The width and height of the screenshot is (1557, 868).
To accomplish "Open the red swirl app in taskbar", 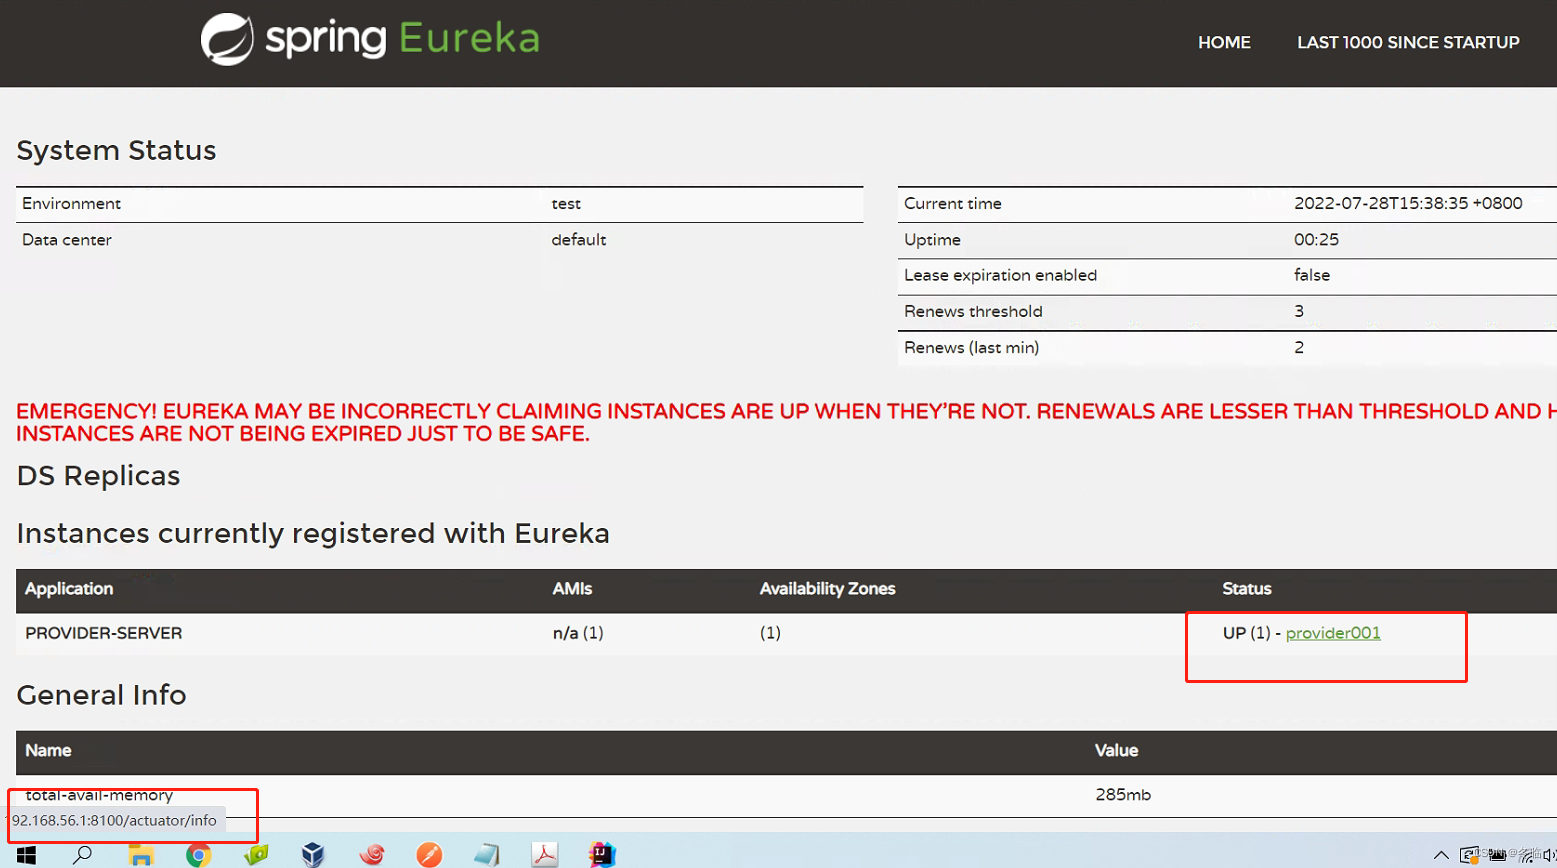I will (x=372, y=854).
